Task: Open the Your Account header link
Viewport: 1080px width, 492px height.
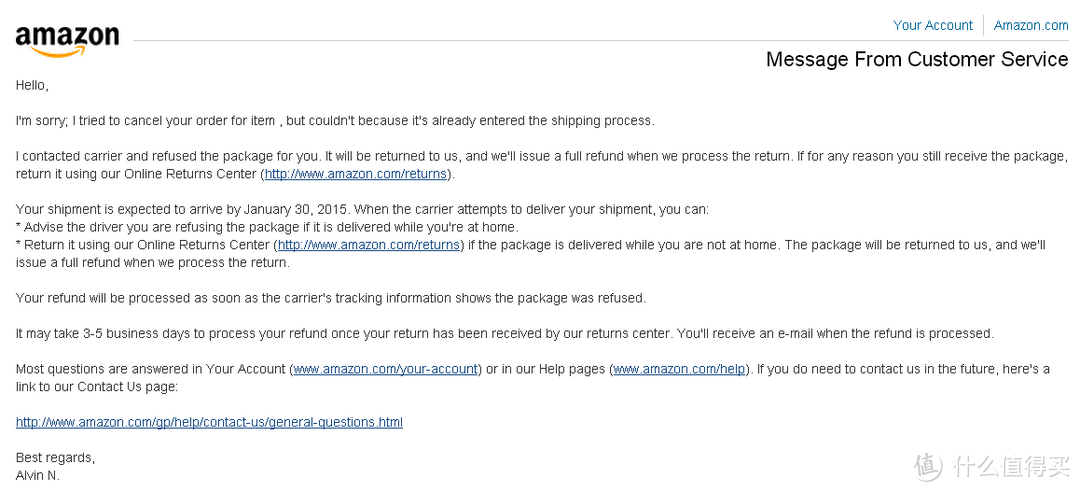Action: pos(933,25)
